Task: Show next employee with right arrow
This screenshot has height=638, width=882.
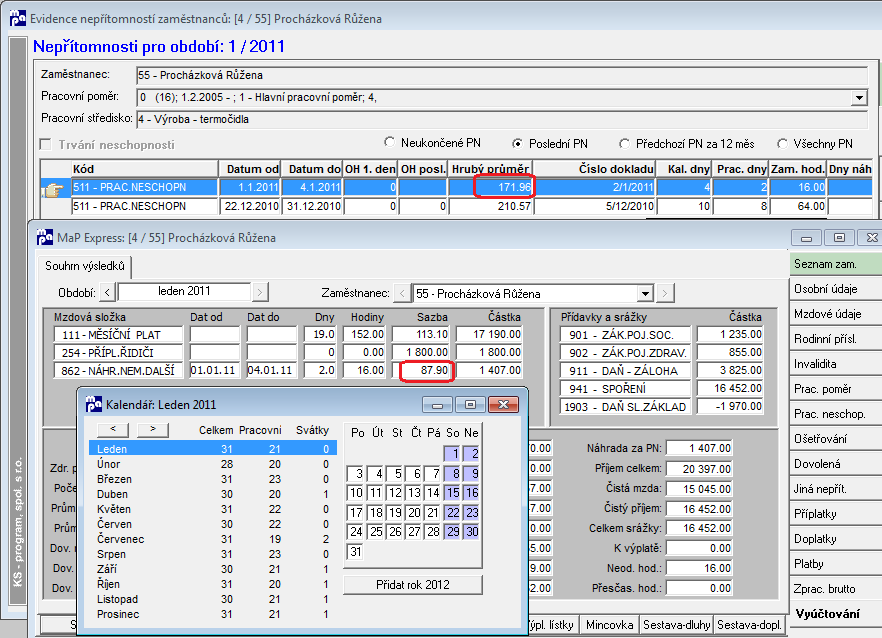Action: [665, 293]
